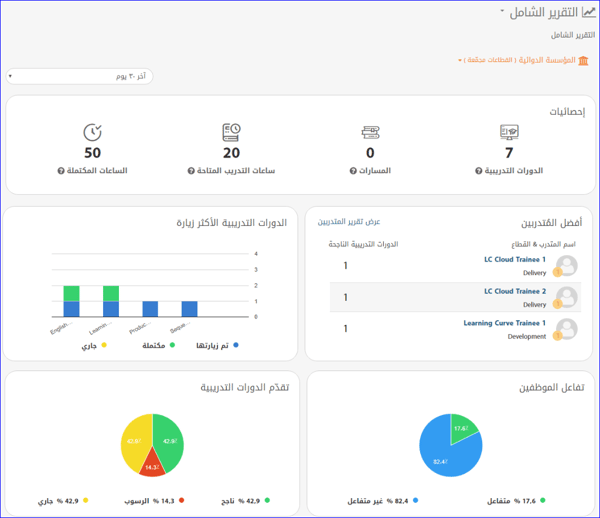The image size is (600, 518).
Task: Toggle the ناجح 42,9 % legend item
Action: (246, 501)
